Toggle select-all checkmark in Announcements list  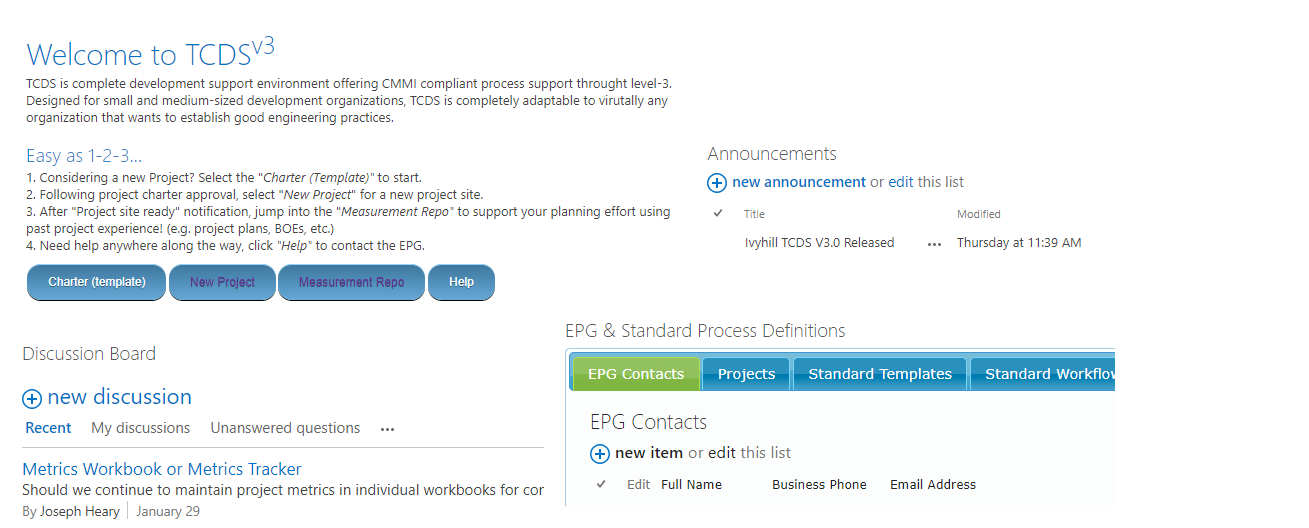[x=718, y=214]
